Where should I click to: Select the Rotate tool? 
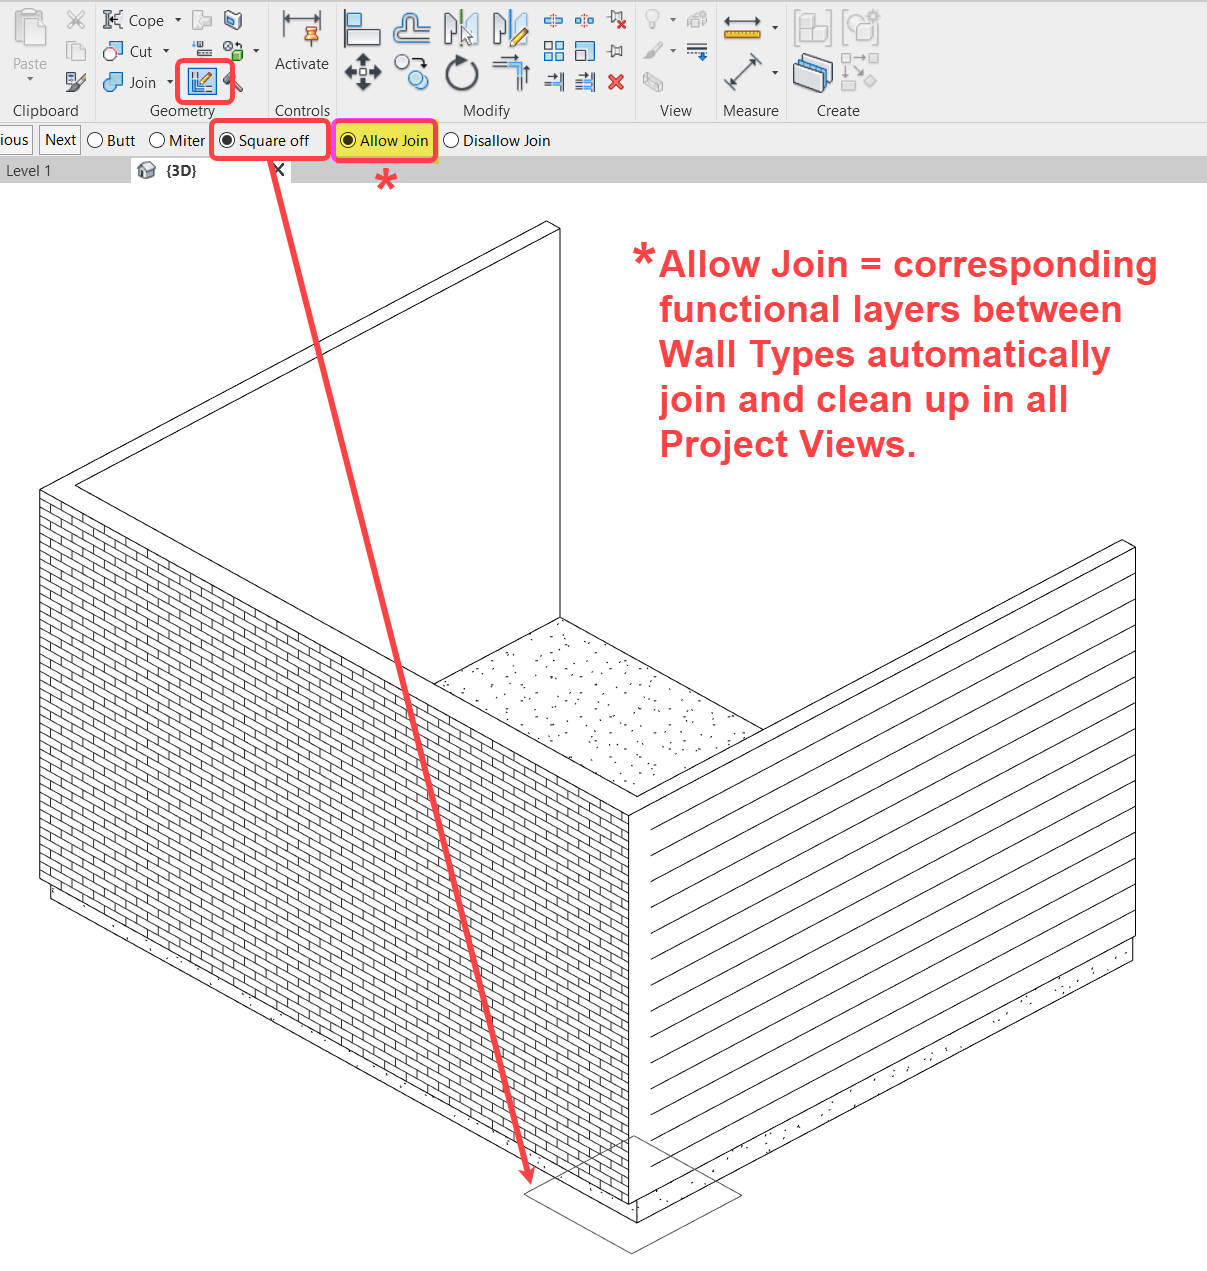click(461, 71)
